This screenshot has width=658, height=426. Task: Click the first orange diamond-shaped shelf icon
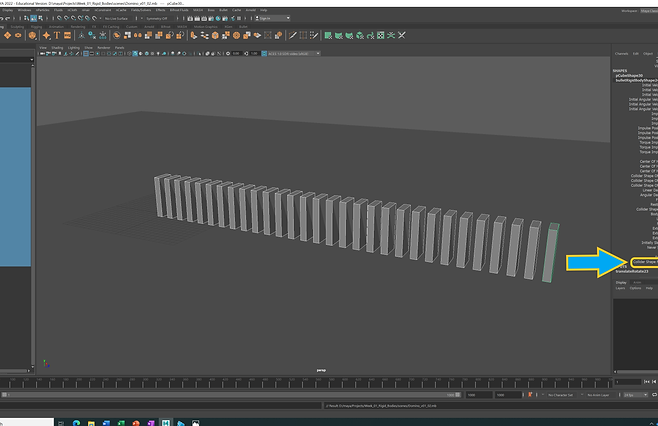(7, 36)
